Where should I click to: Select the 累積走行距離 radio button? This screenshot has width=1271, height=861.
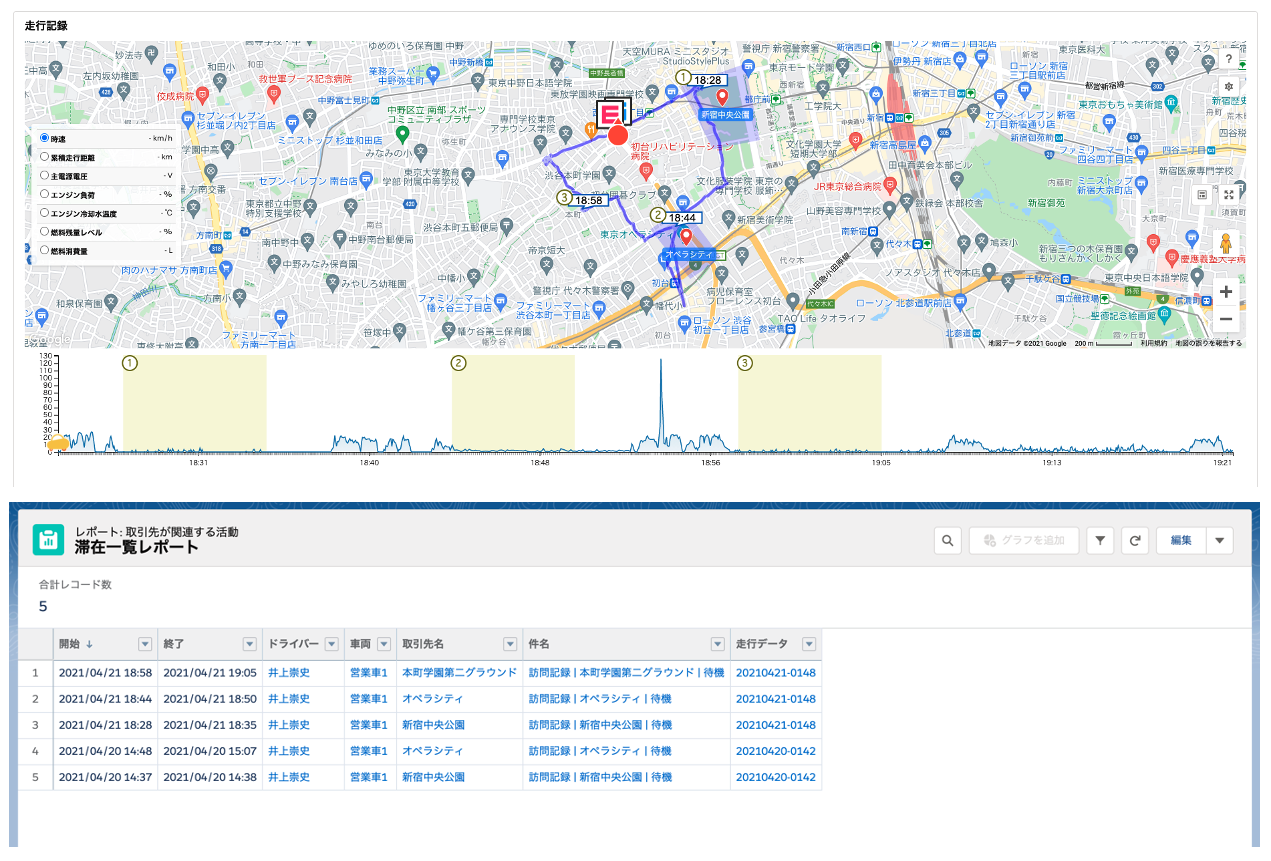tap(44, 156)
